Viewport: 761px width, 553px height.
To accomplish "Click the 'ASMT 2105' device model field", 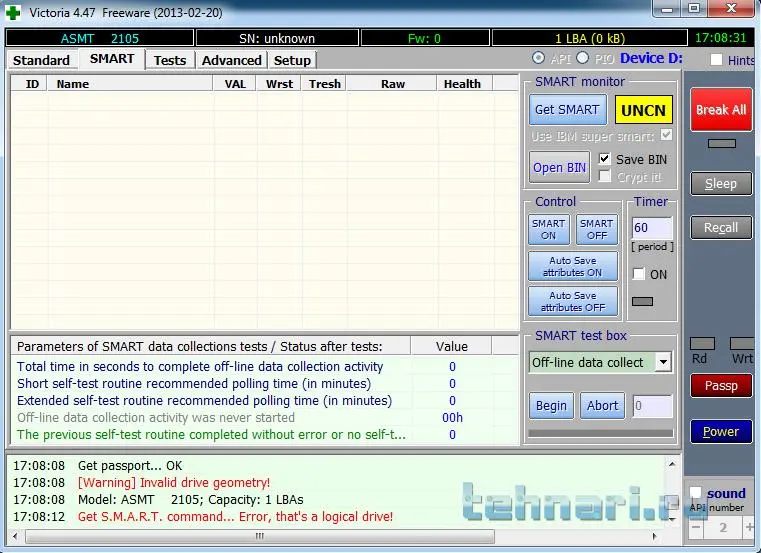I will tap(99, 38).
